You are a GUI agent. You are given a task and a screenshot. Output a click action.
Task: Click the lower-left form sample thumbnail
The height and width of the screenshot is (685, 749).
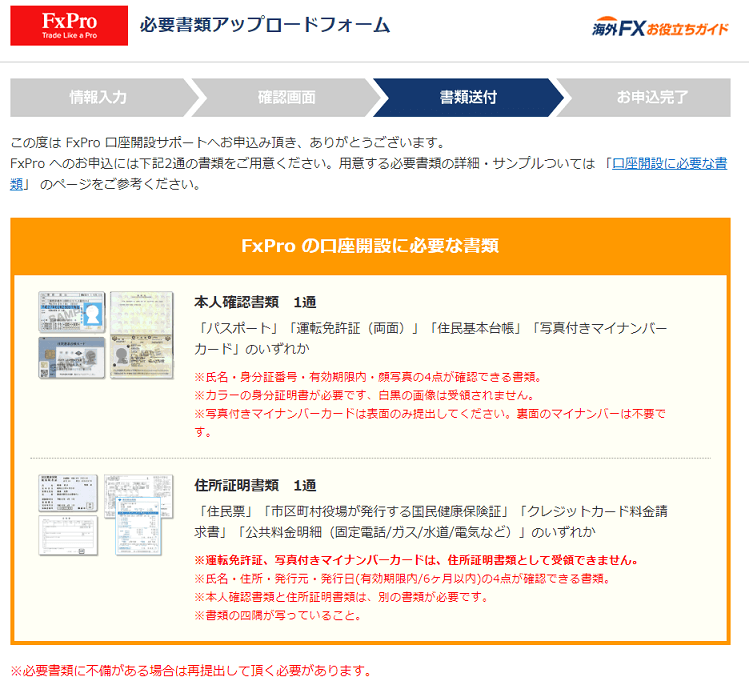(68, 535)
